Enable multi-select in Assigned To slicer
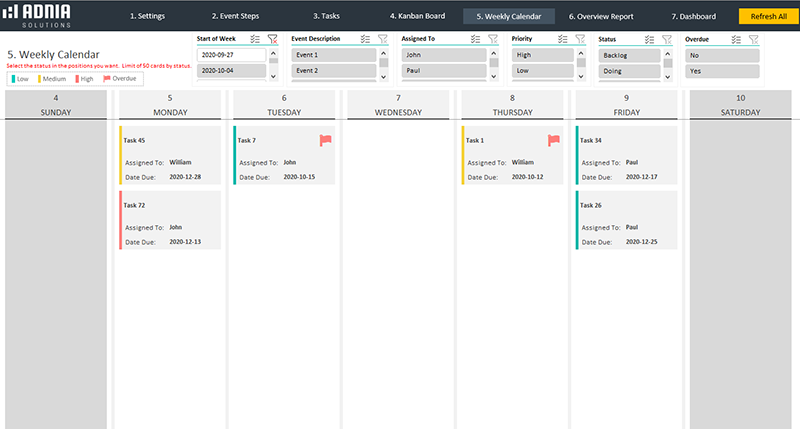Screen dimensions: 800x429 pos(475,38)
